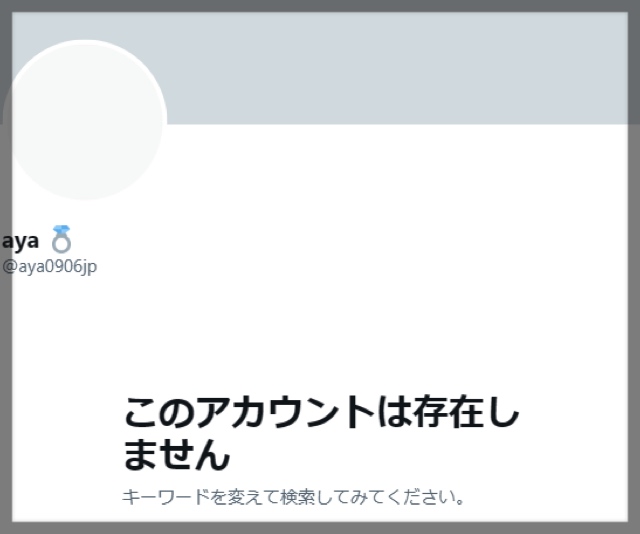The image size is (640, 534).
Task: Click the dark gray border above banner
Action: click(320, 6)
